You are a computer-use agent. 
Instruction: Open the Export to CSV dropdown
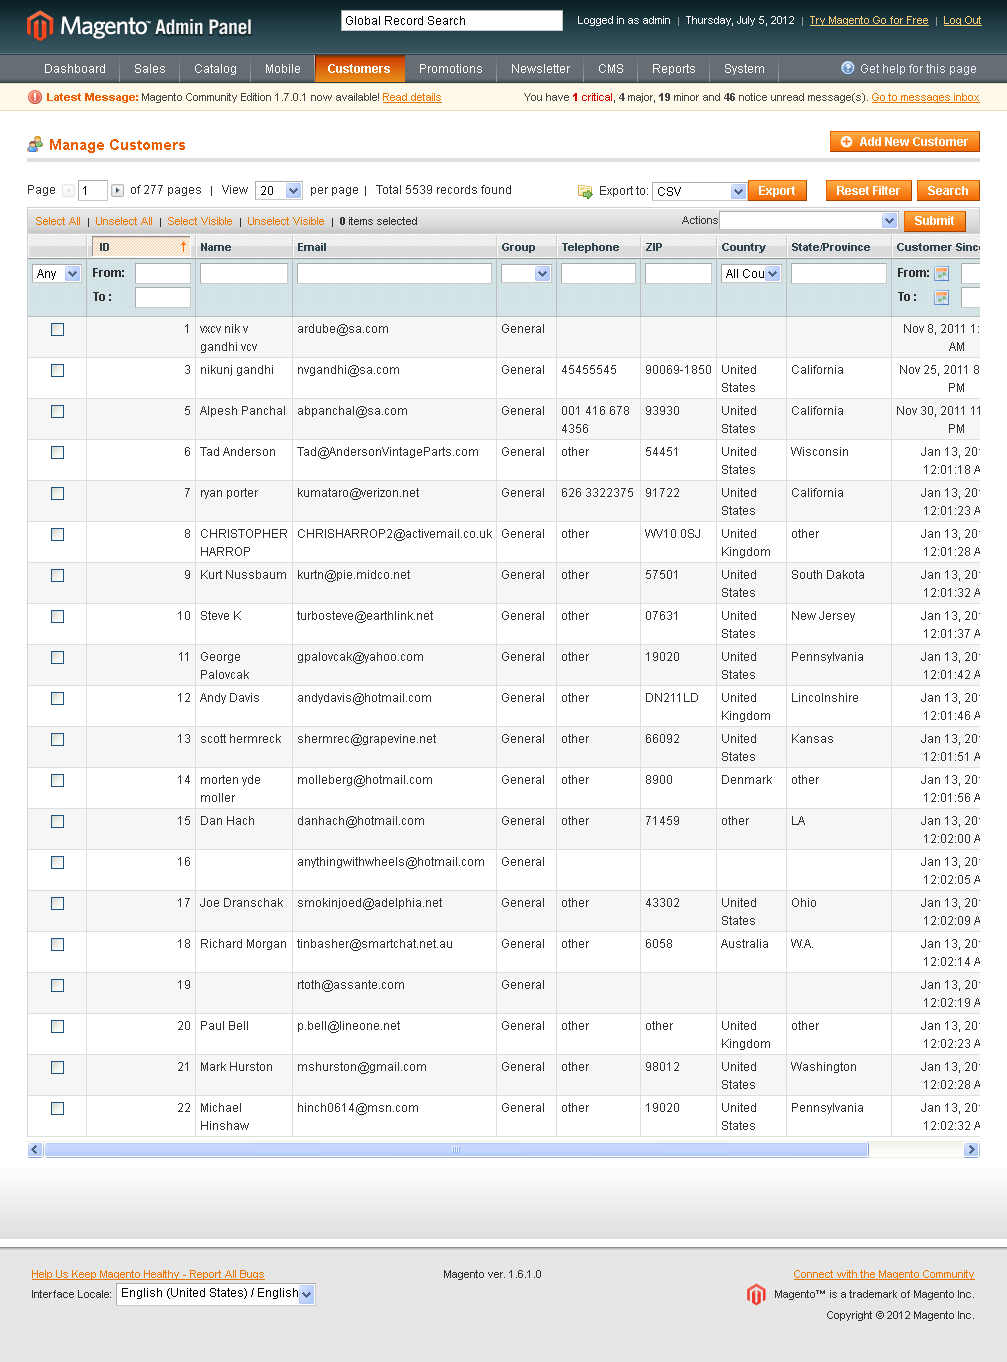click(x=699, y=191)
